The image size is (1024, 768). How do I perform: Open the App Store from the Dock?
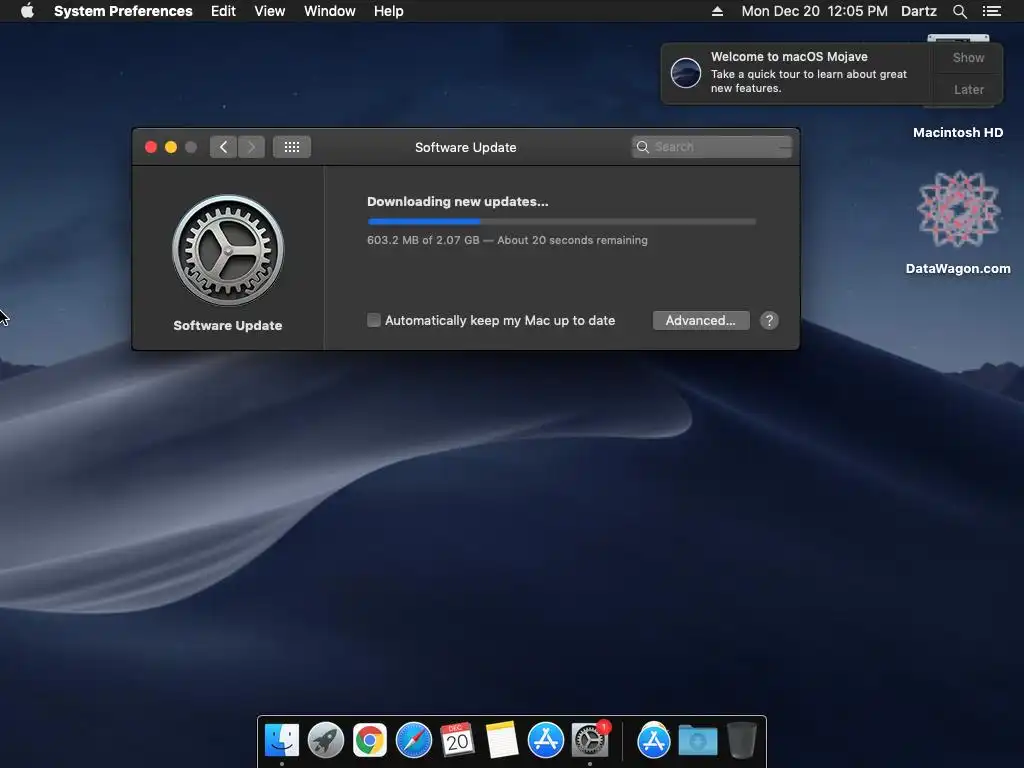545,741
